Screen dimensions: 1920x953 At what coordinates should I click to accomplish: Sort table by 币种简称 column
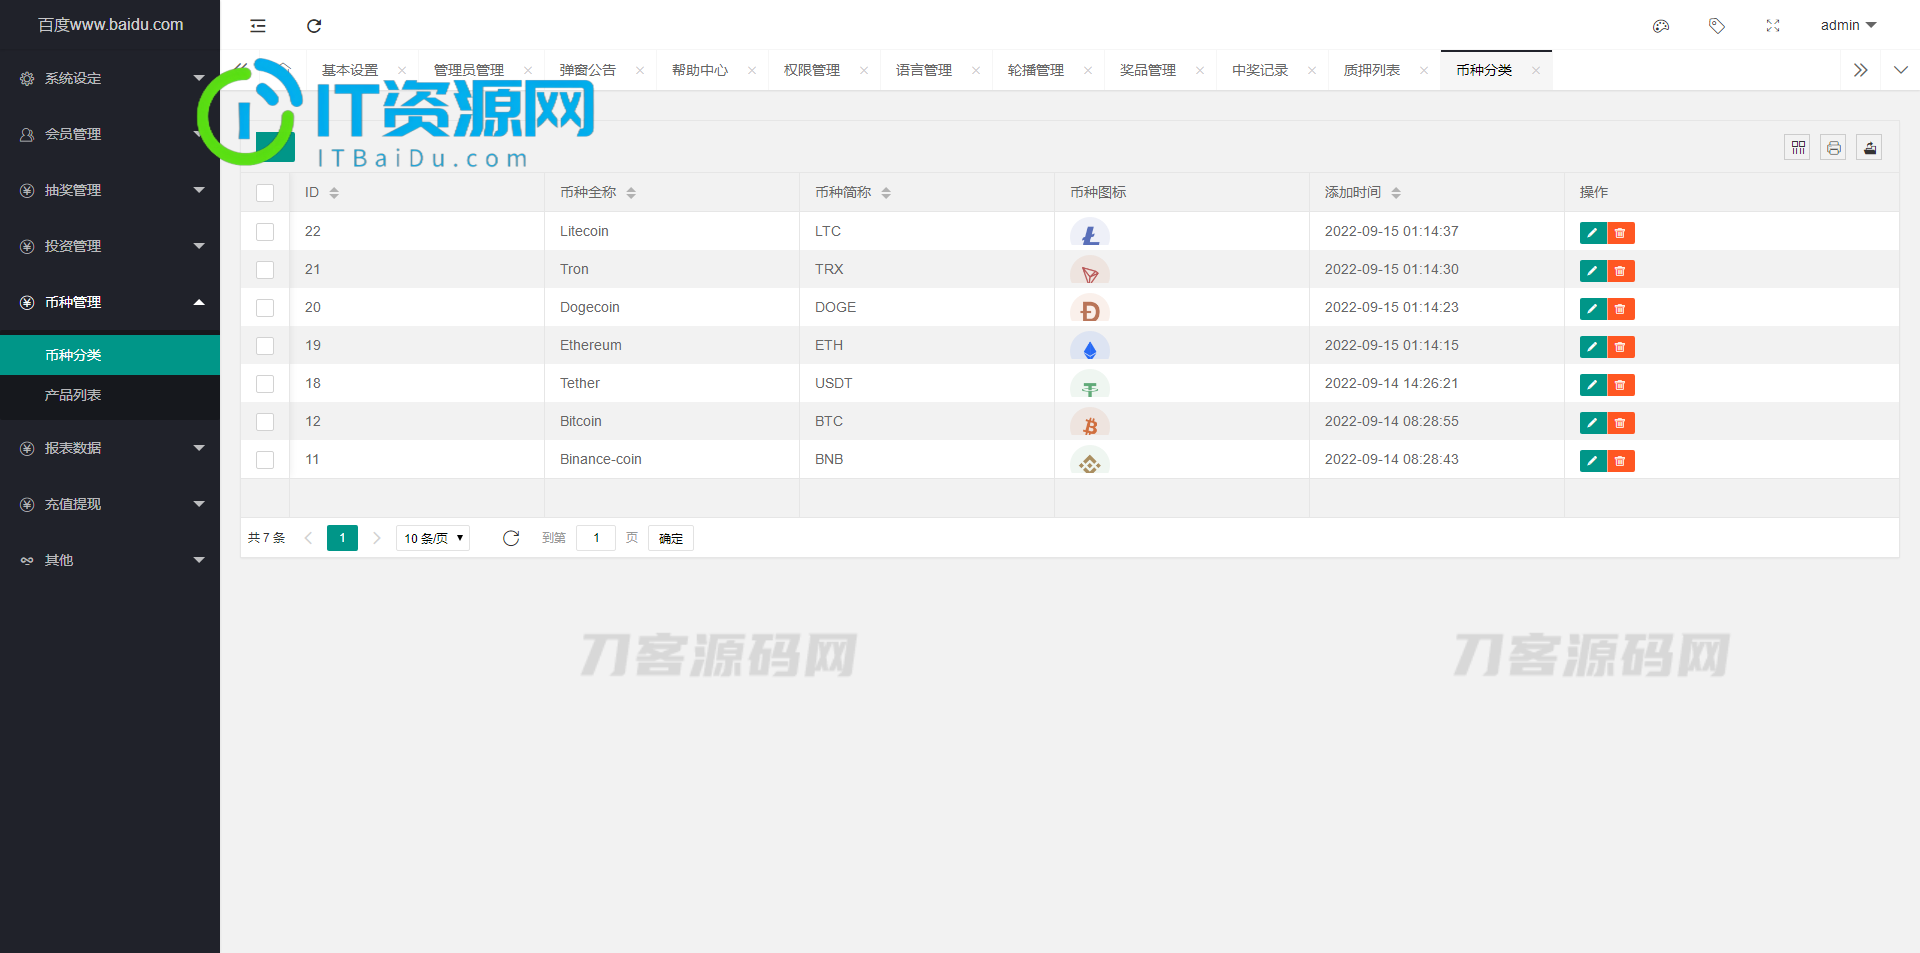886,193
